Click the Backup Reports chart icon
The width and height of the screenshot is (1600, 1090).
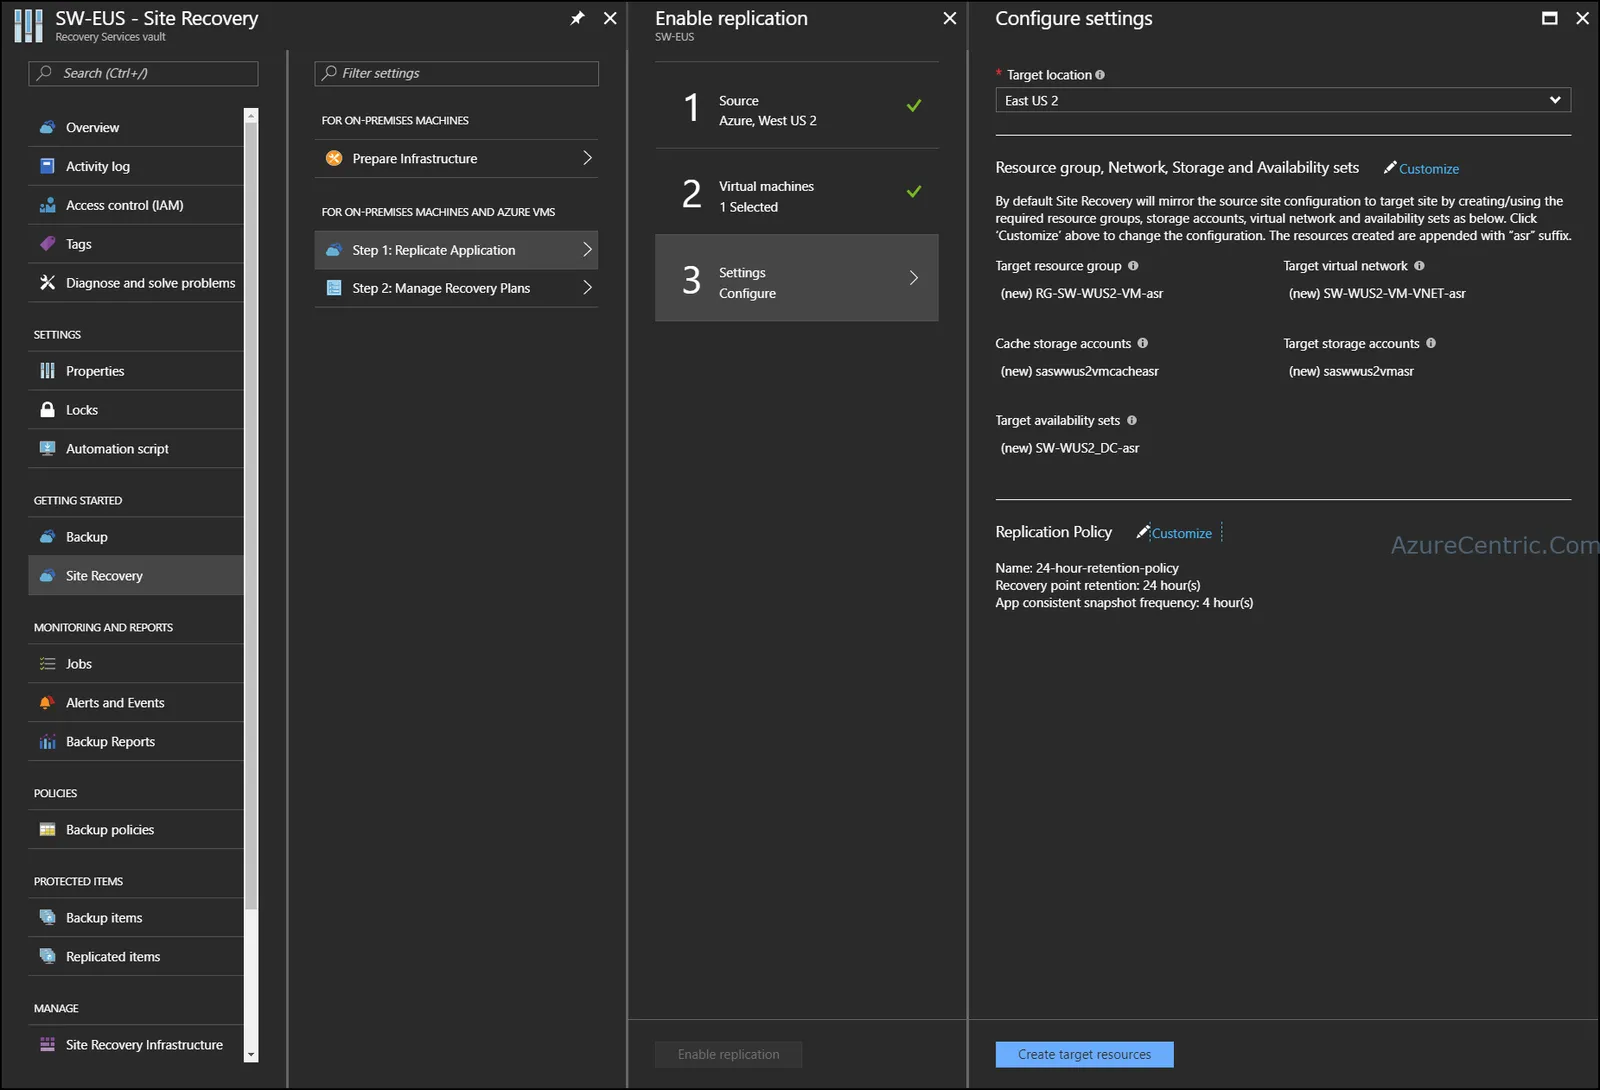pyautogui.click(x=47, y=742)
